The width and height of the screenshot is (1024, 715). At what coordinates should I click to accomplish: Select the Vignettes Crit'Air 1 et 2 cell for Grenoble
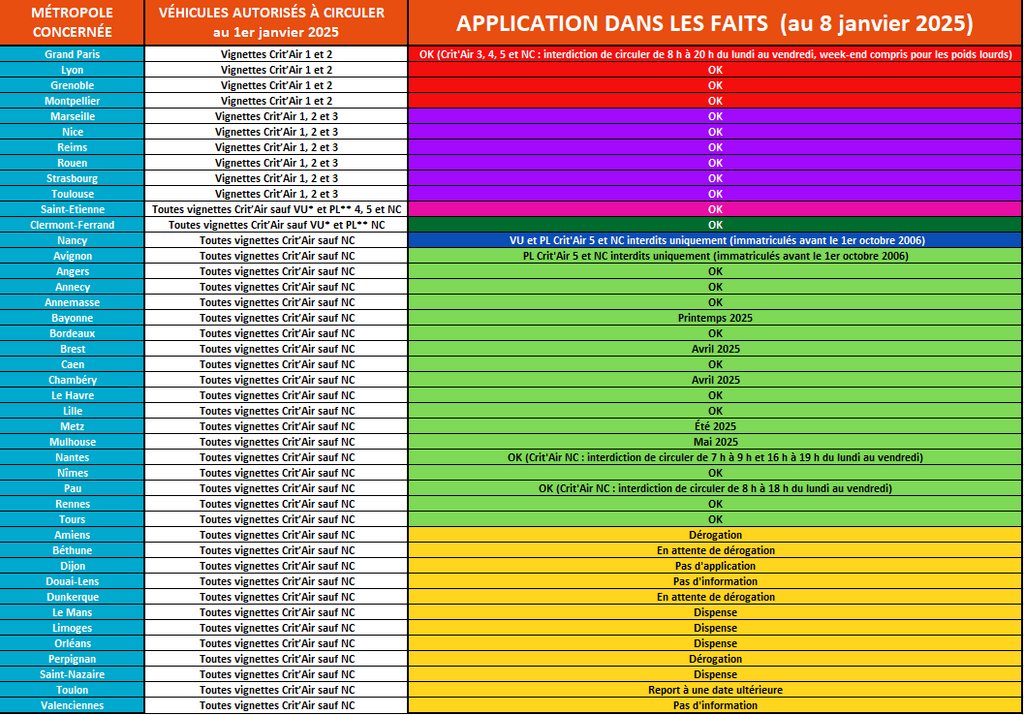(x=276, y=85)
